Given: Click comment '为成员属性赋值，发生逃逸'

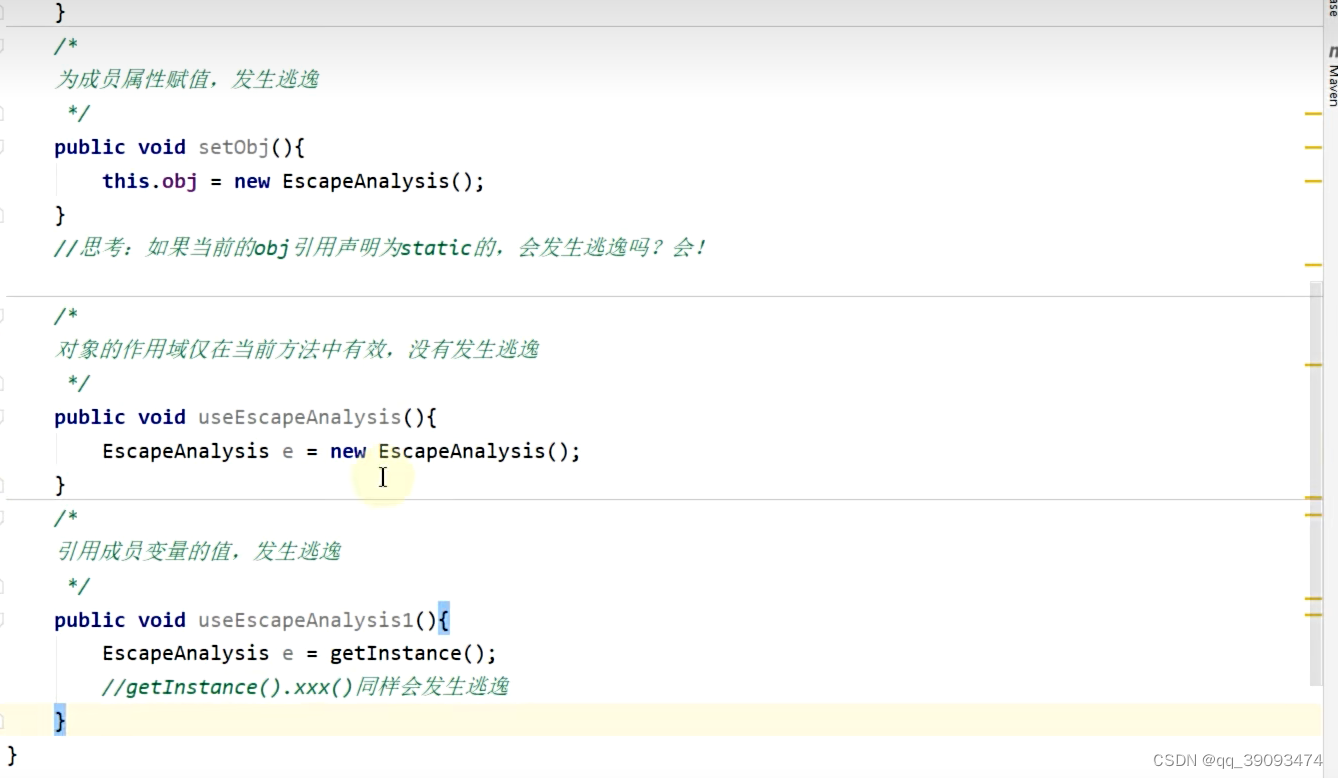Looking at the screenshot, I should [187, 79].
